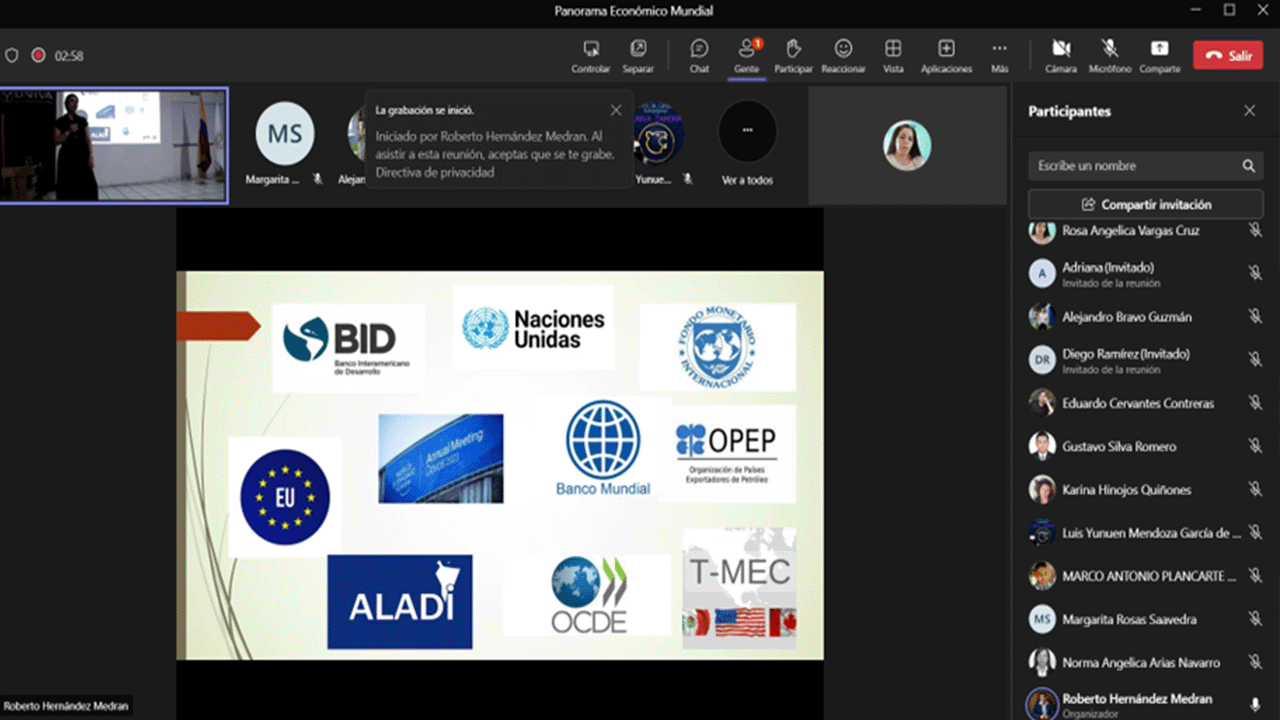1280x720 pixels.
Task: Click Compartir invitación button
Action: coord(1146,204)
